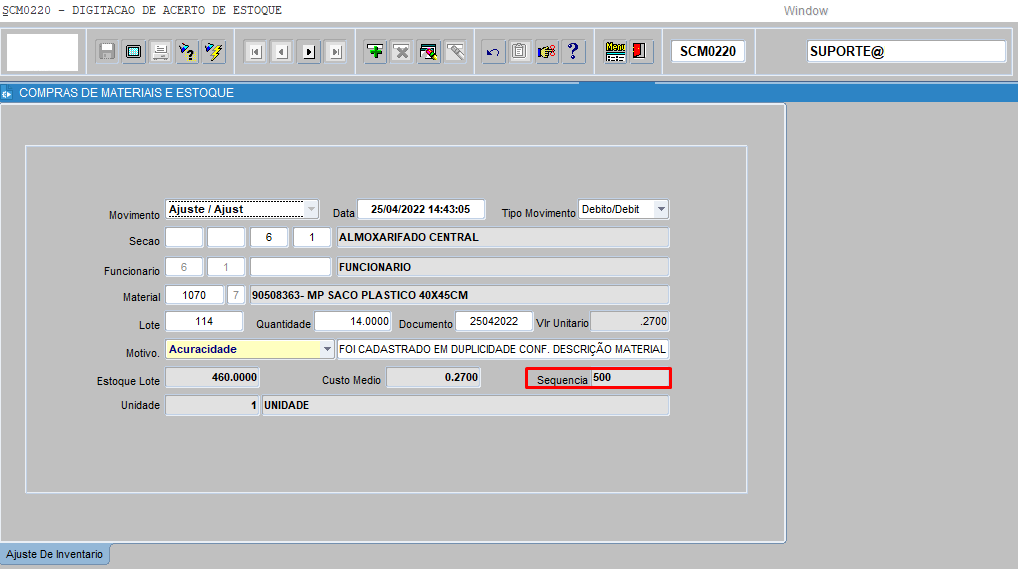The image size is (1018, 569).
Task: Click the Save diskette icon in toolbar
Action: point(107,51)
